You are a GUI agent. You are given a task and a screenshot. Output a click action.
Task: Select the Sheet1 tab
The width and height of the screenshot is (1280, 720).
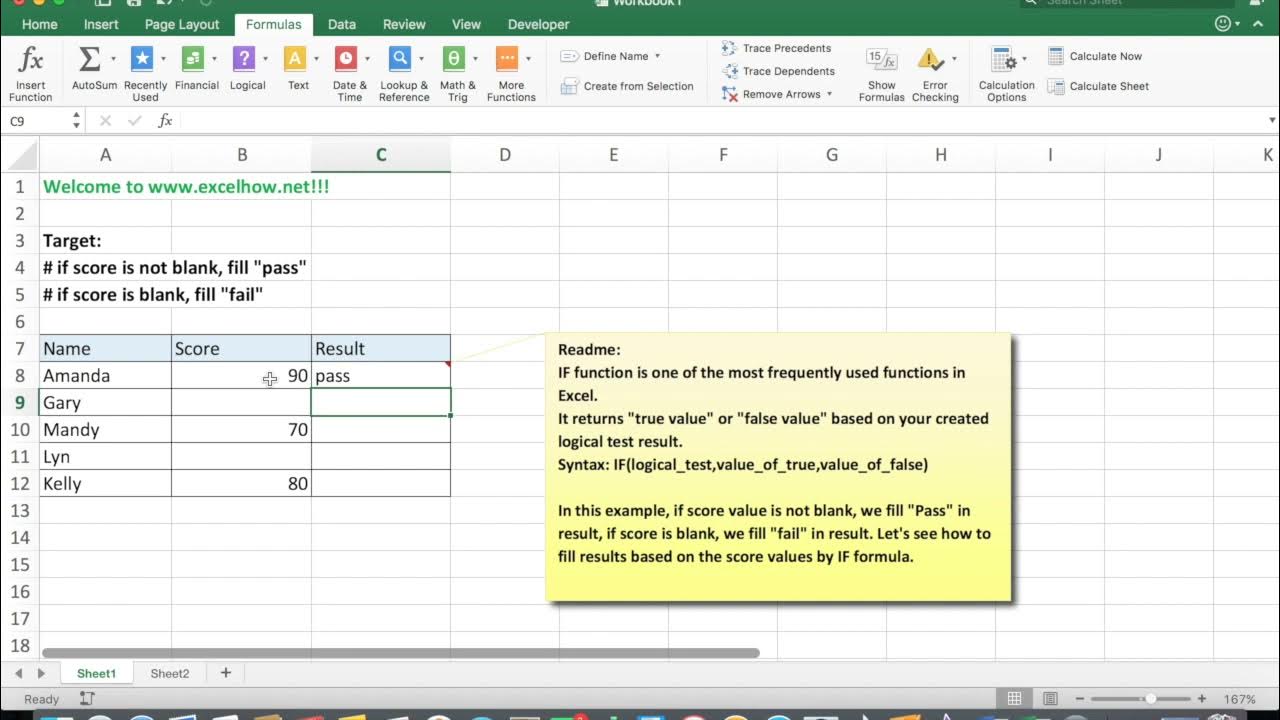[x=97, y=673]
